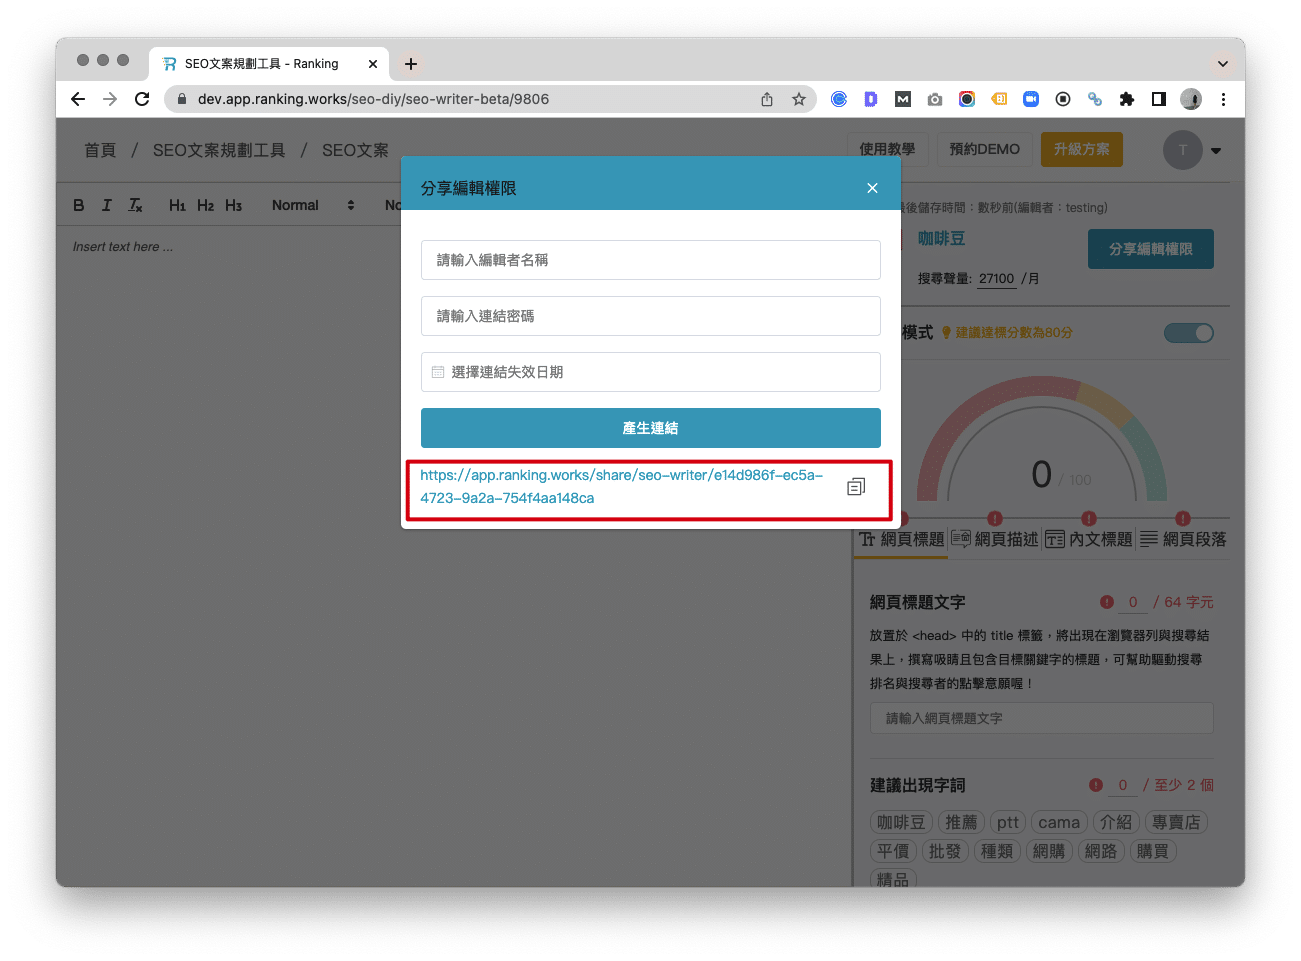Open the 選擇連結失效日期 date picker
Viewport: 1301px width, 961px height.
coord(650,372)
